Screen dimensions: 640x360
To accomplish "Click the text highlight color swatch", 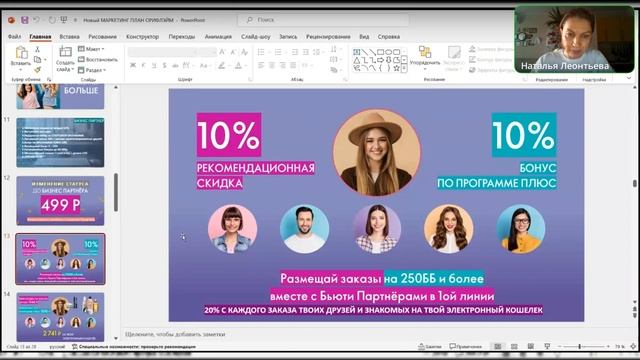I will point(222,65).
